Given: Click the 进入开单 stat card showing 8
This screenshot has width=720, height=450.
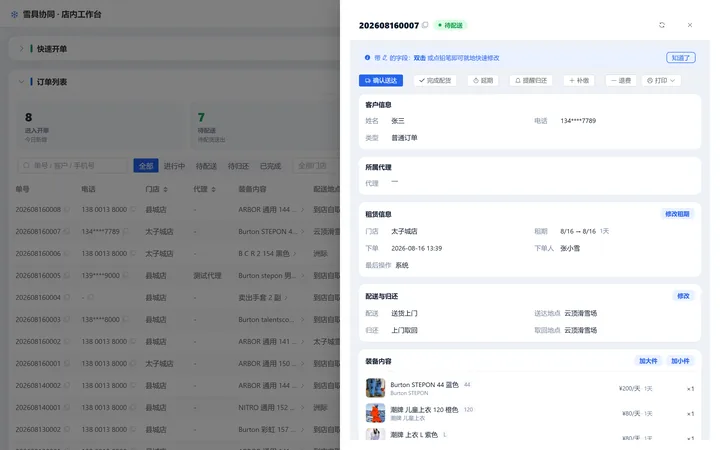Looking at the screenshot, I should (101, 126).
